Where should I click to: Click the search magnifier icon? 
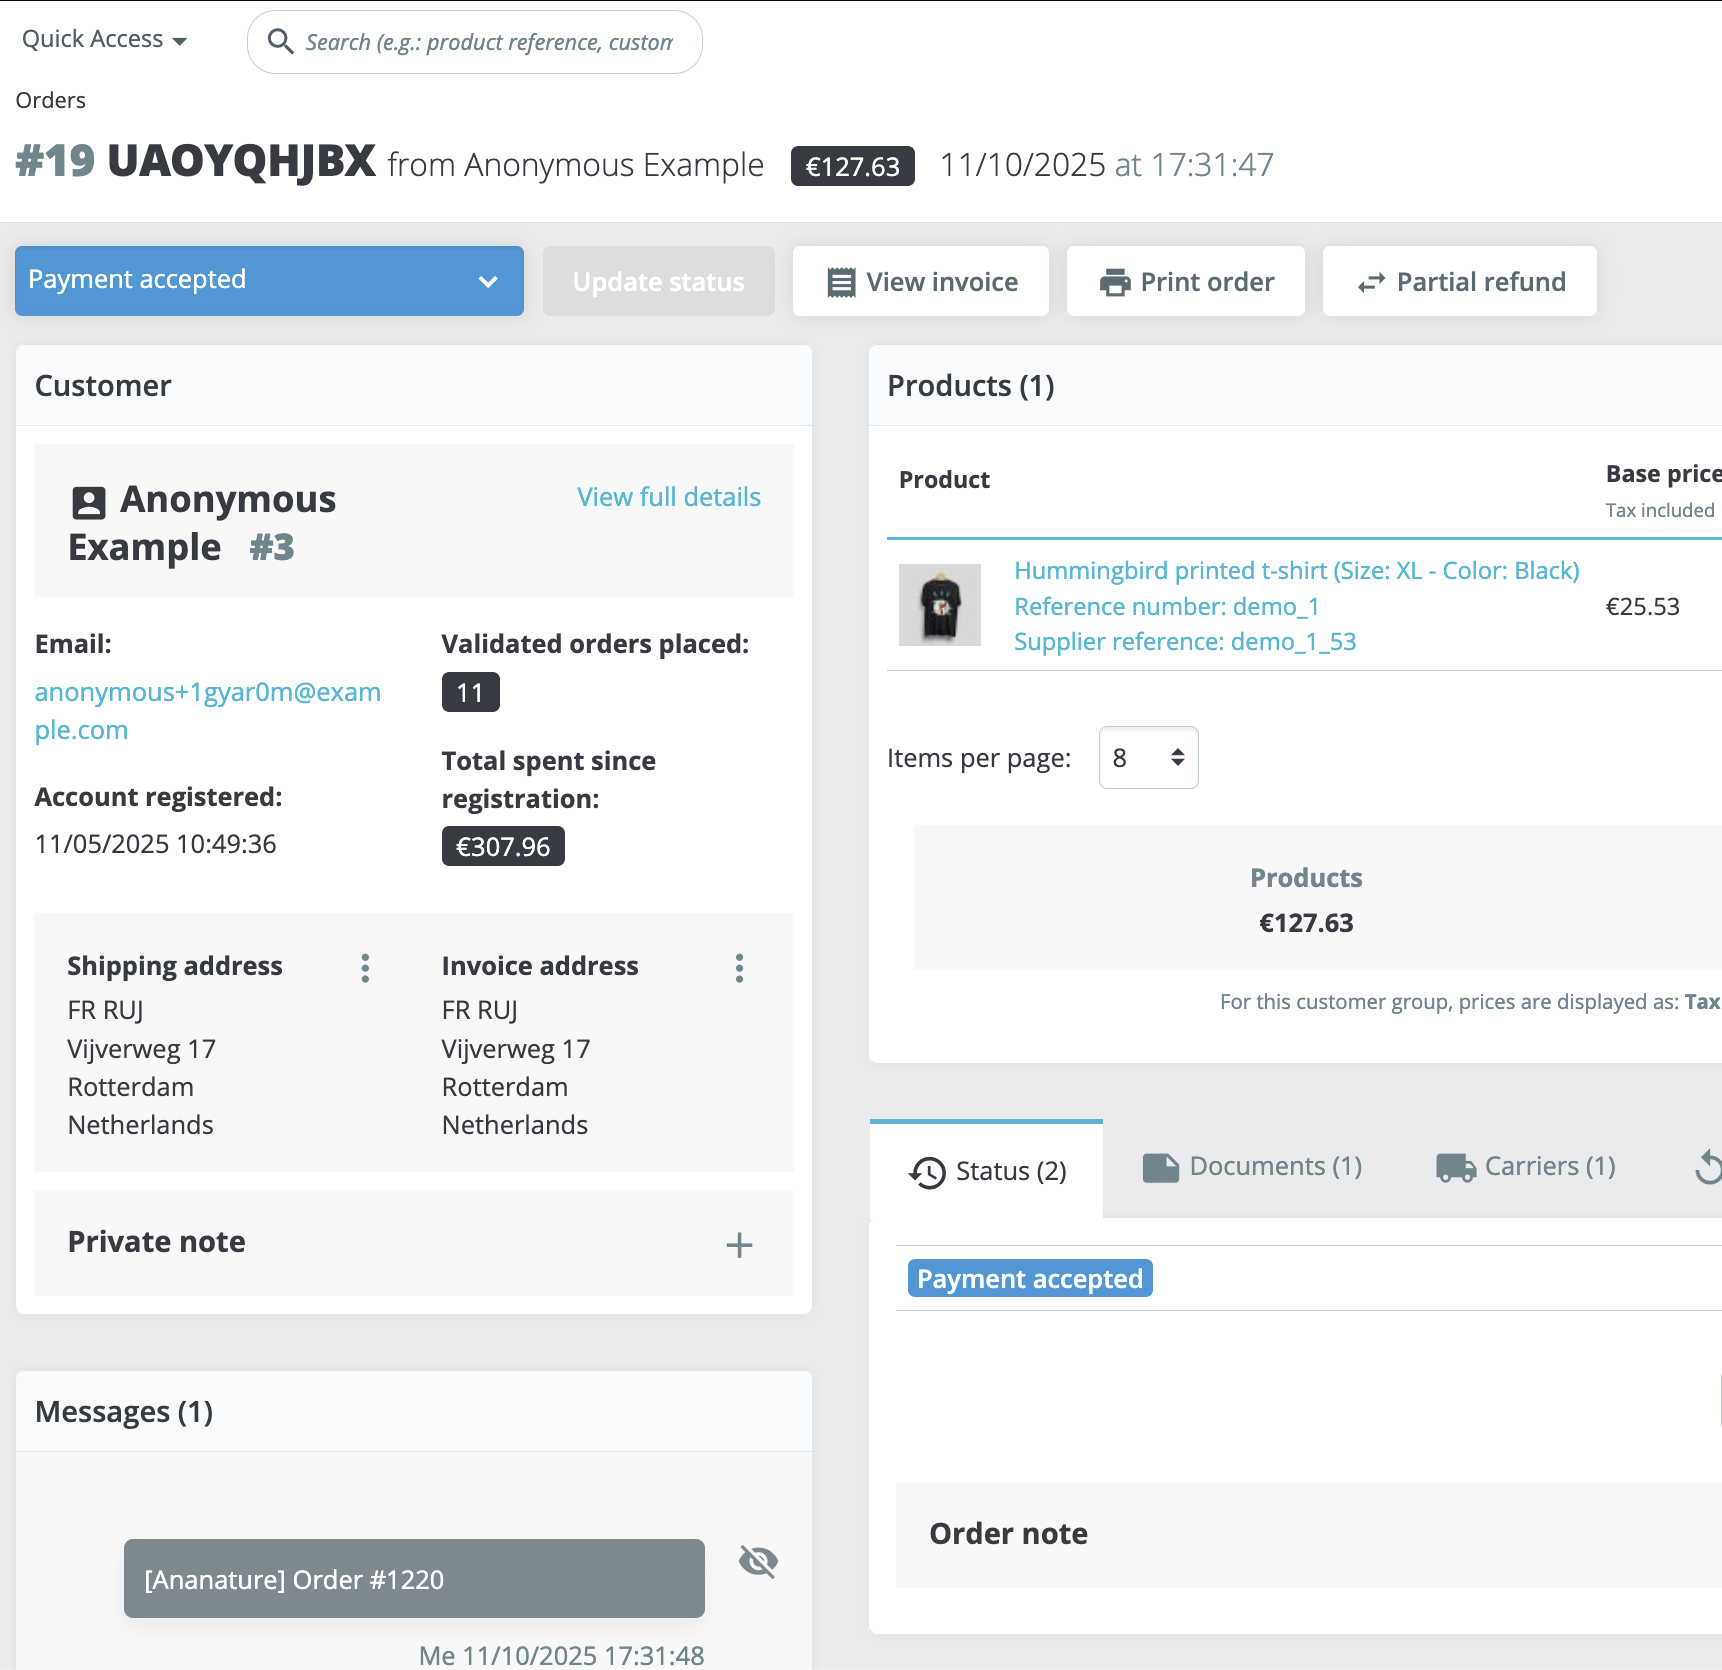pyautogui.click(x=281, y=41)
